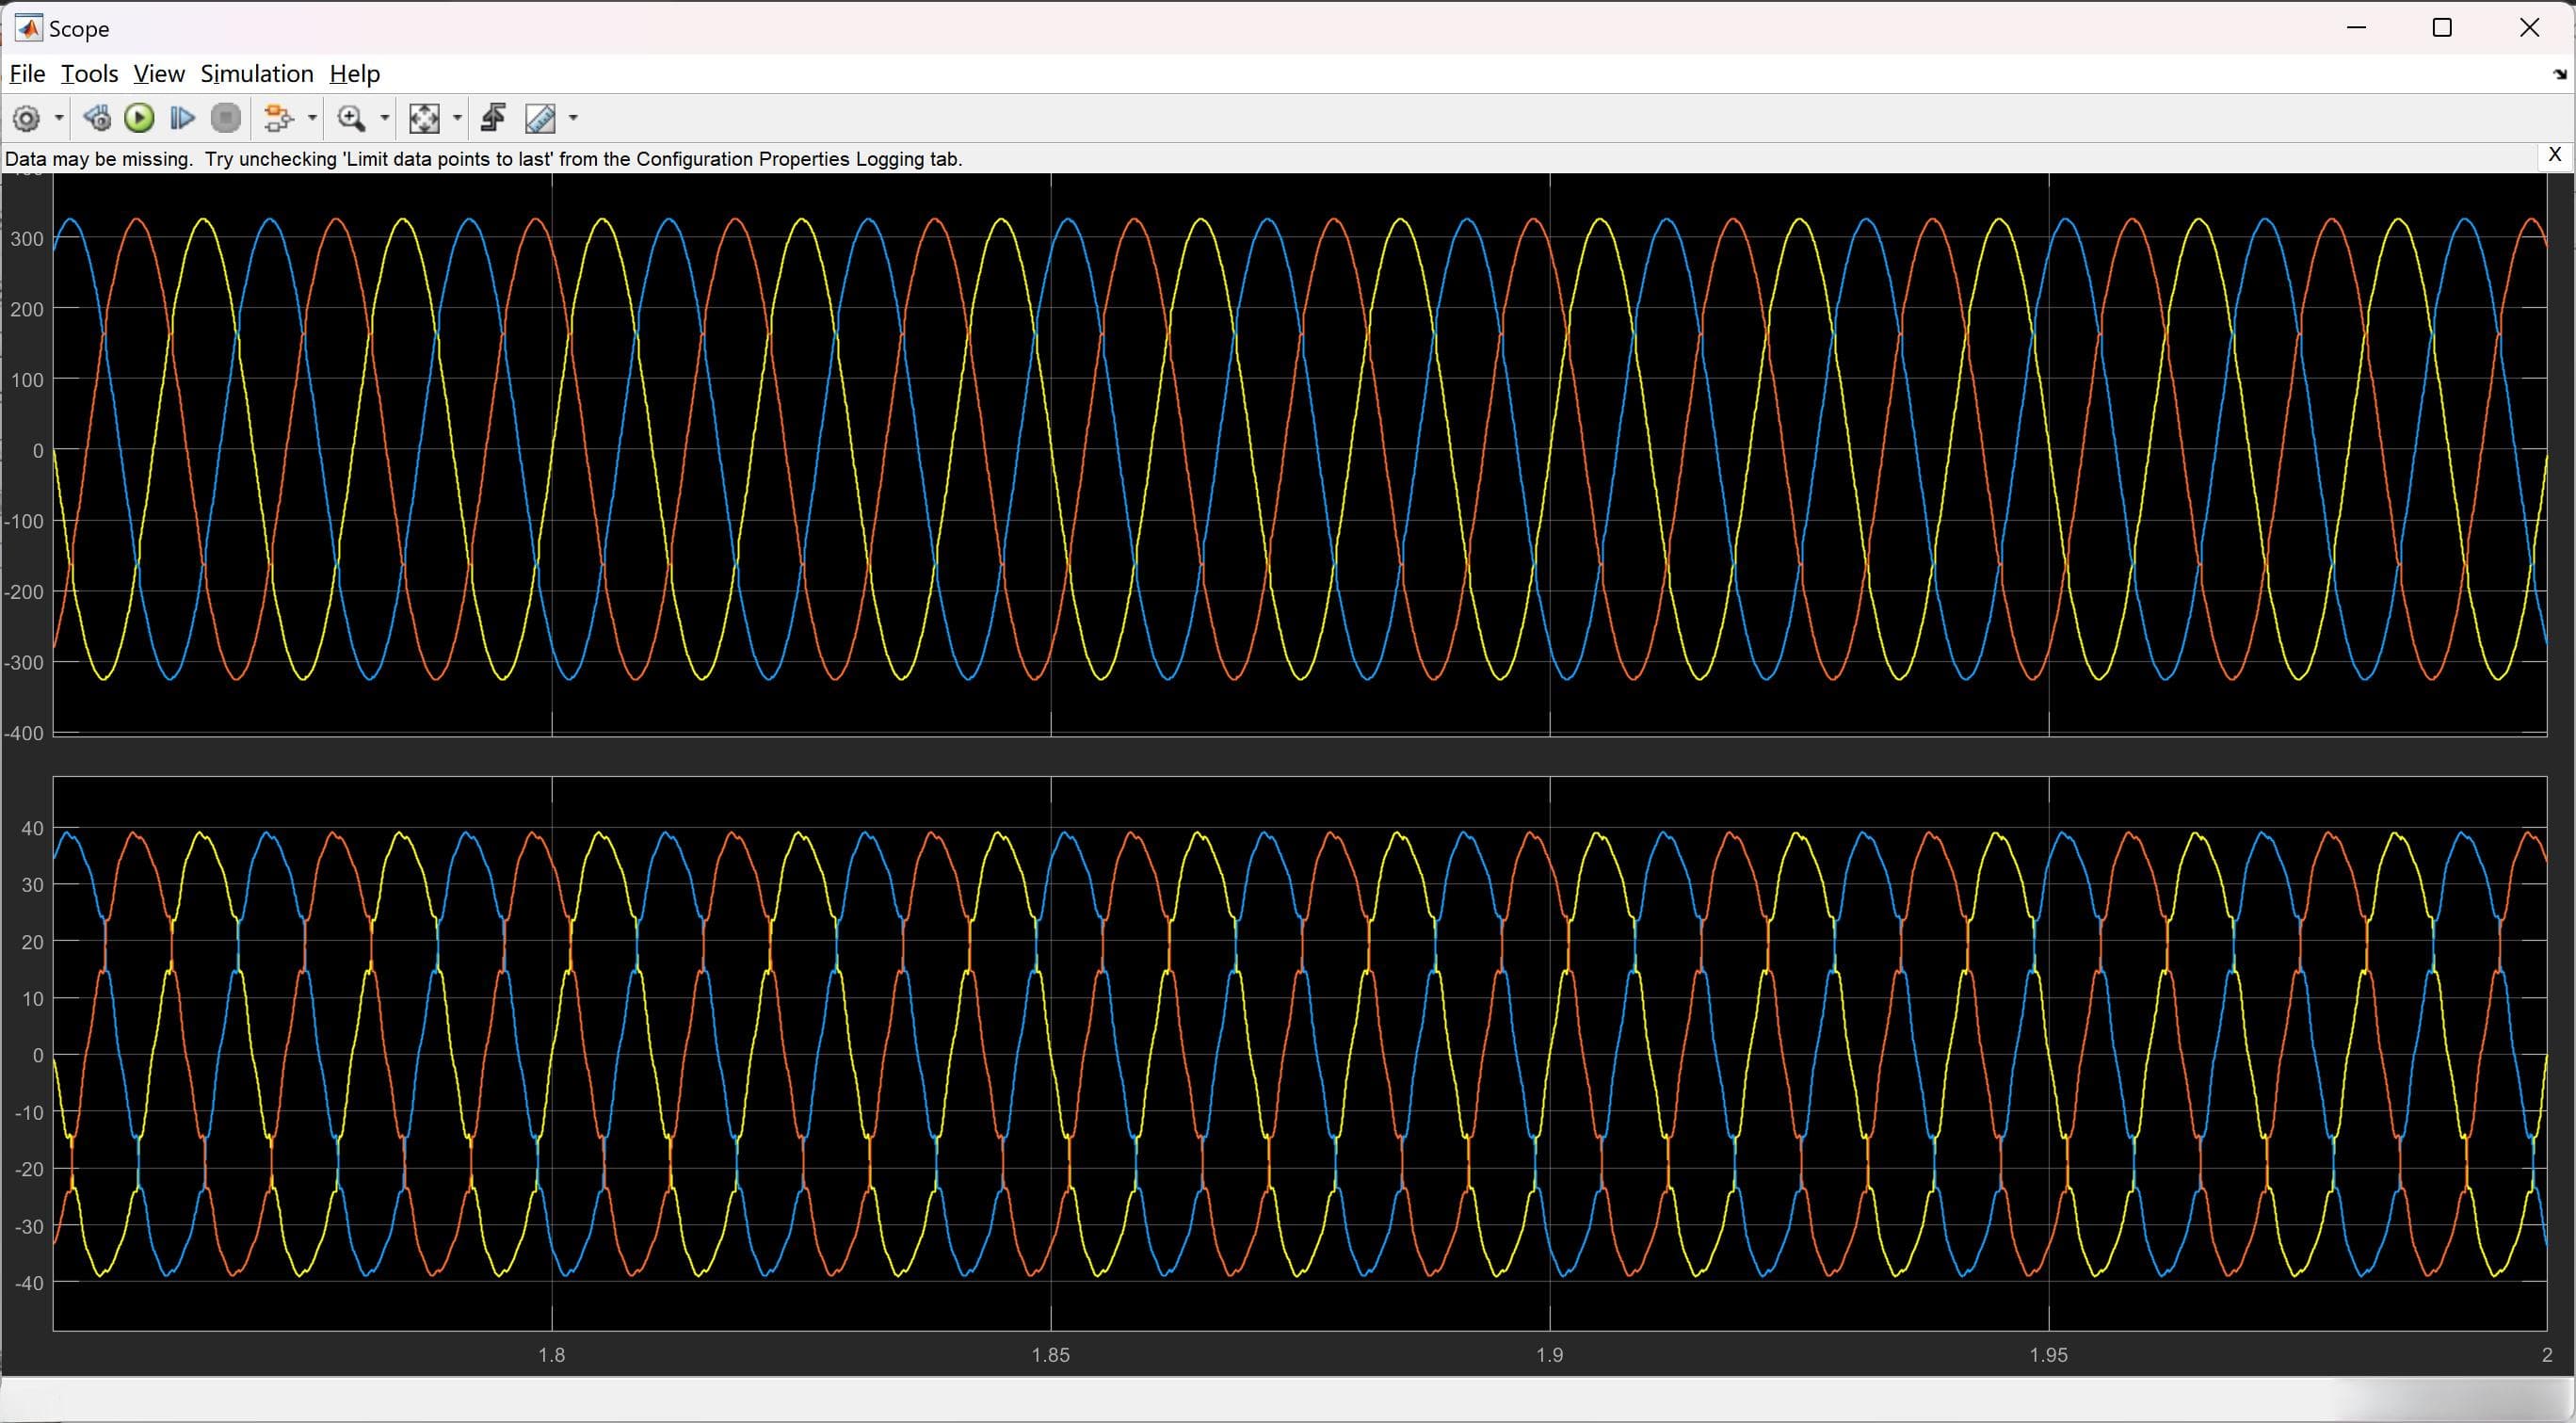The width and height of the screenshot is (2576, 1423).
Task: Expand the Highlight Simulink Block dropdown arrow
Action: tap(312, 118)
